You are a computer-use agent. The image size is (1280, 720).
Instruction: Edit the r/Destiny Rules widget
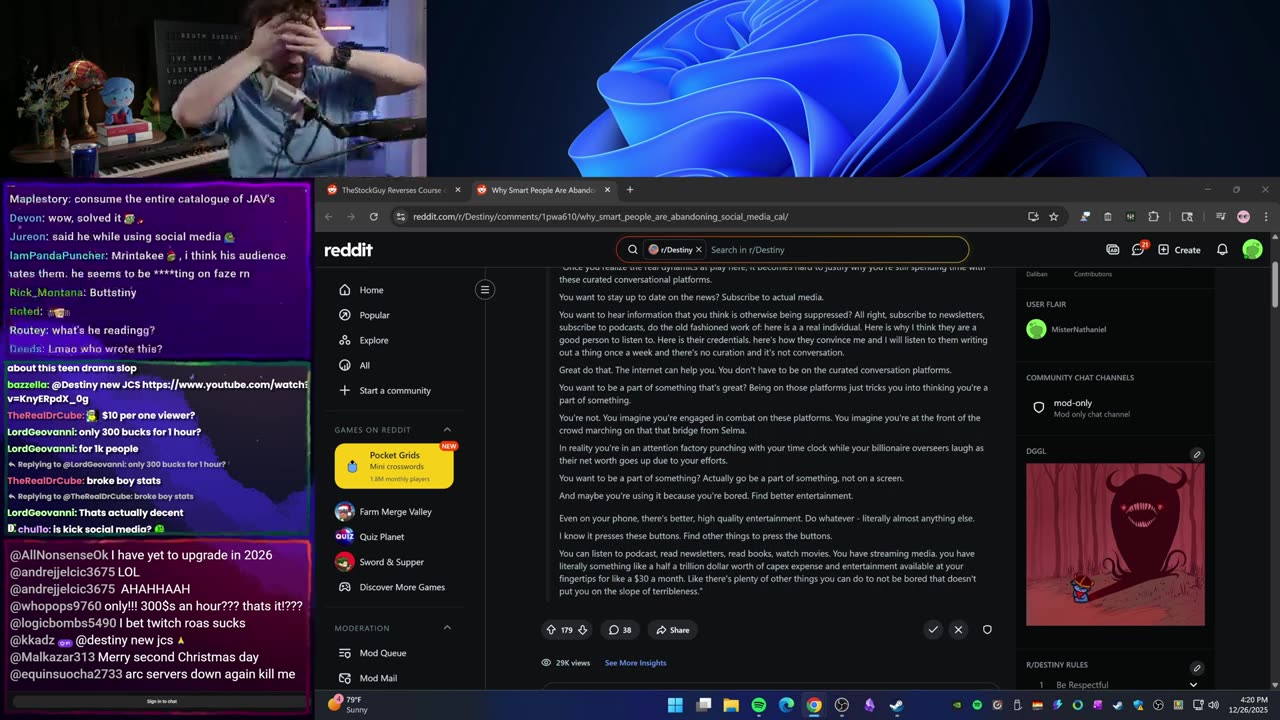(1197, 667)
